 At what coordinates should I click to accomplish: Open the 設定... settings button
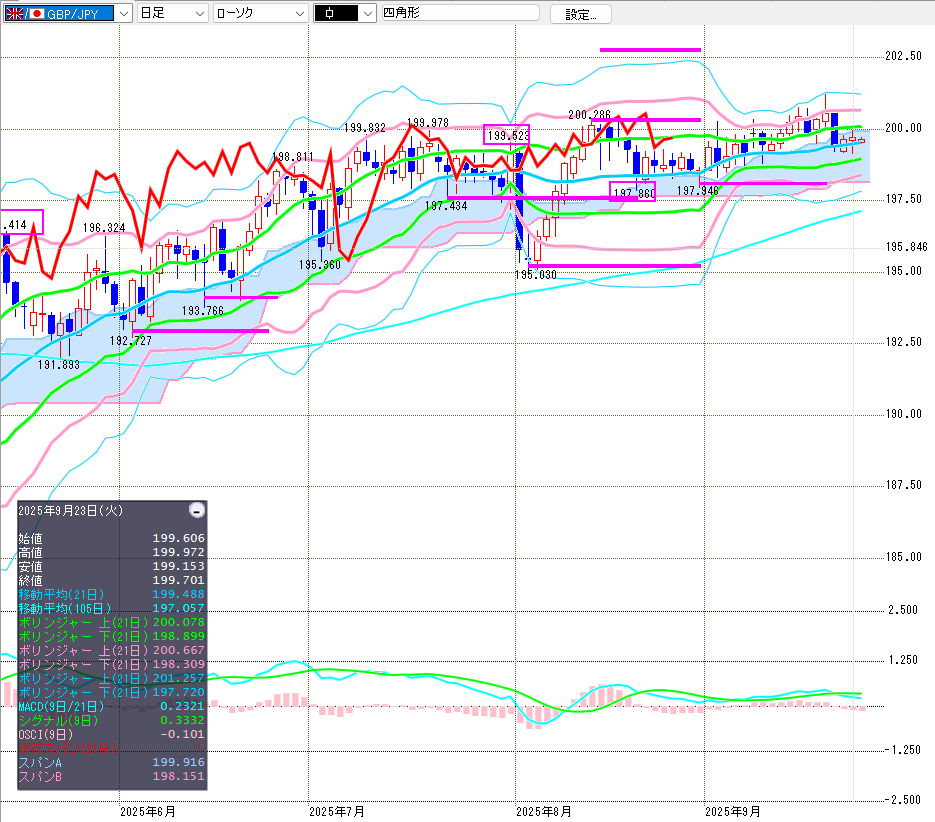click(580, 14)
